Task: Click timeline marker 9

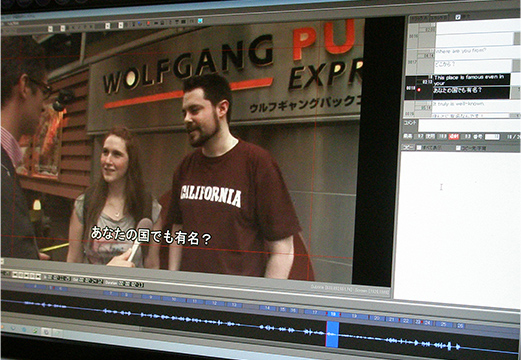Action: tap(151, 297)
